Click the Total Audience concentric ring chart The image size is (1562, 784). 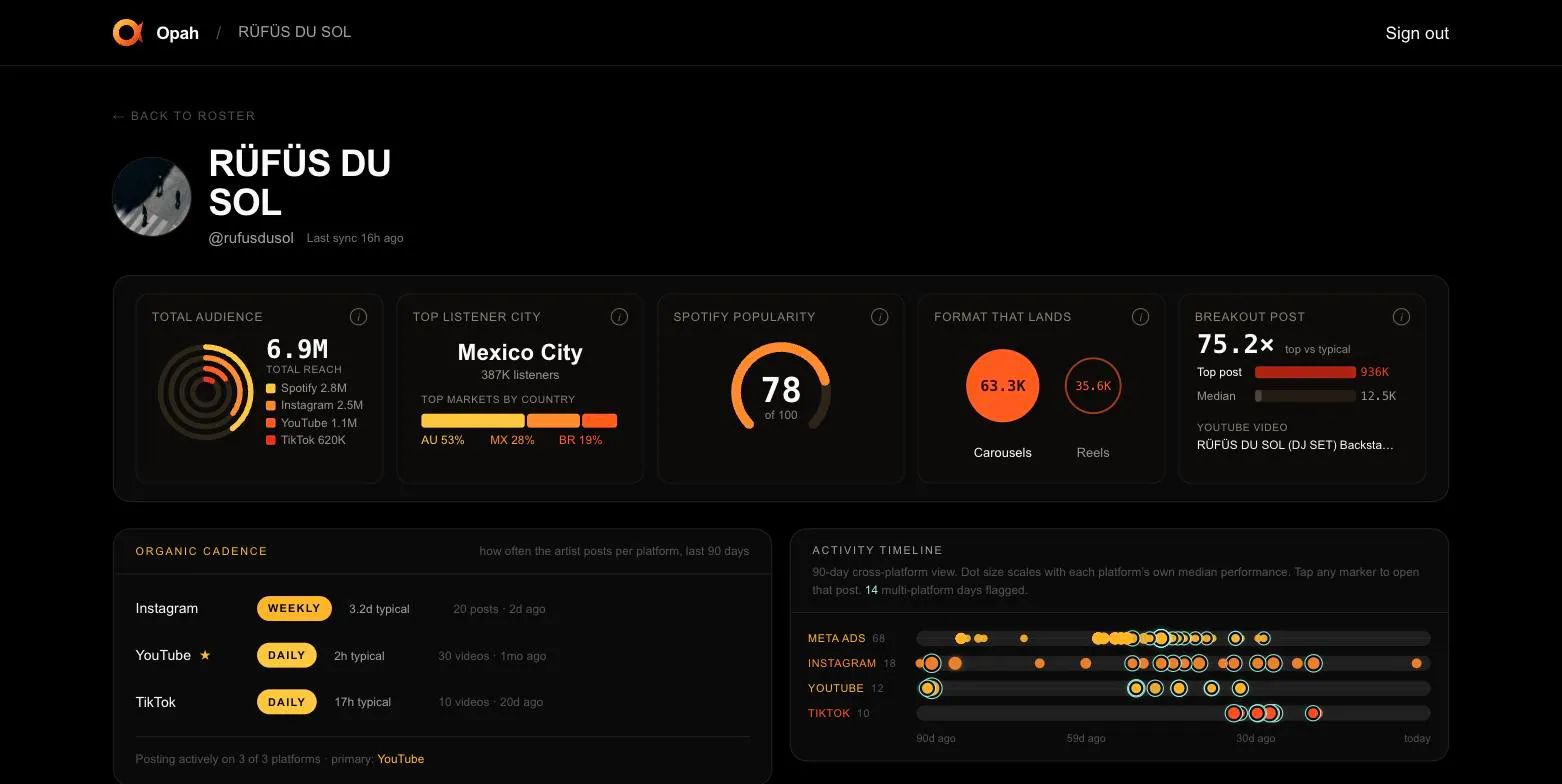(205, 392)
